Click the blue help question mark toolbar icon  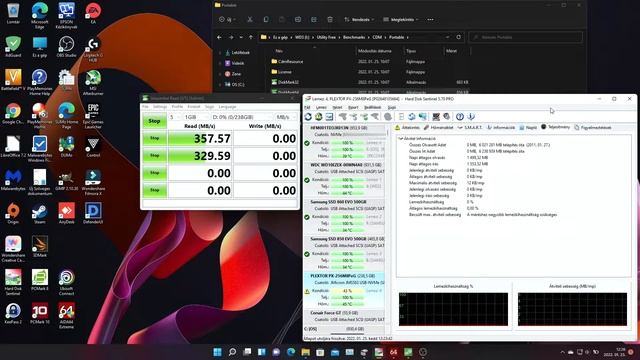click(x=460, y=117)
